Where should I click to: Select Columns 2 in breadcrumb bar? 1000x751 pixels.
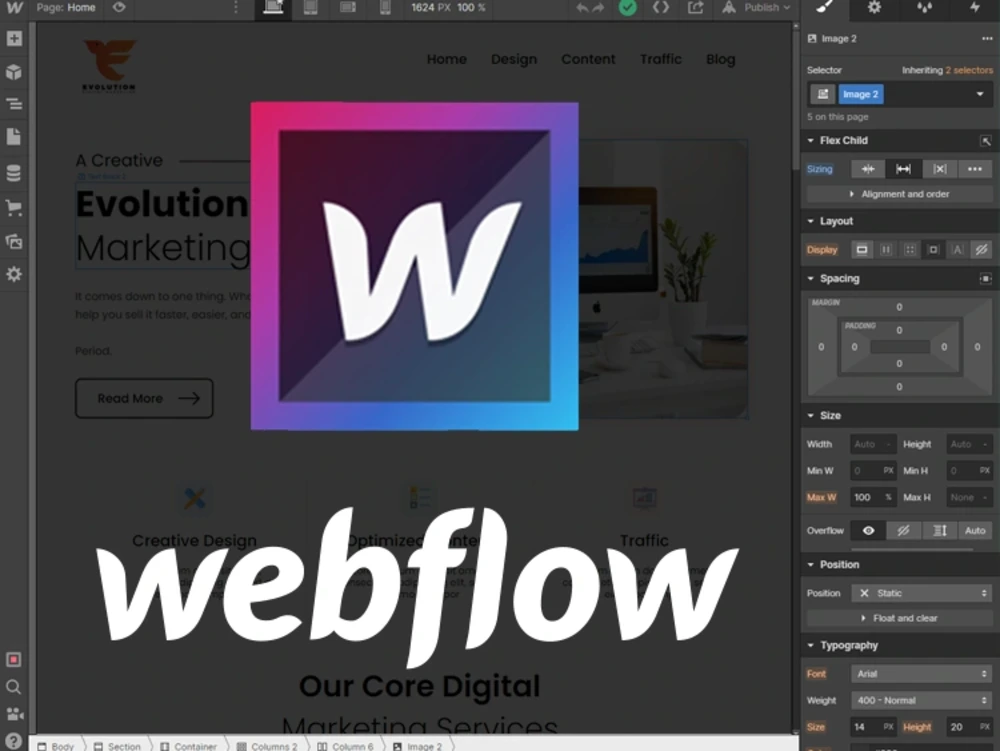point(267,746)
